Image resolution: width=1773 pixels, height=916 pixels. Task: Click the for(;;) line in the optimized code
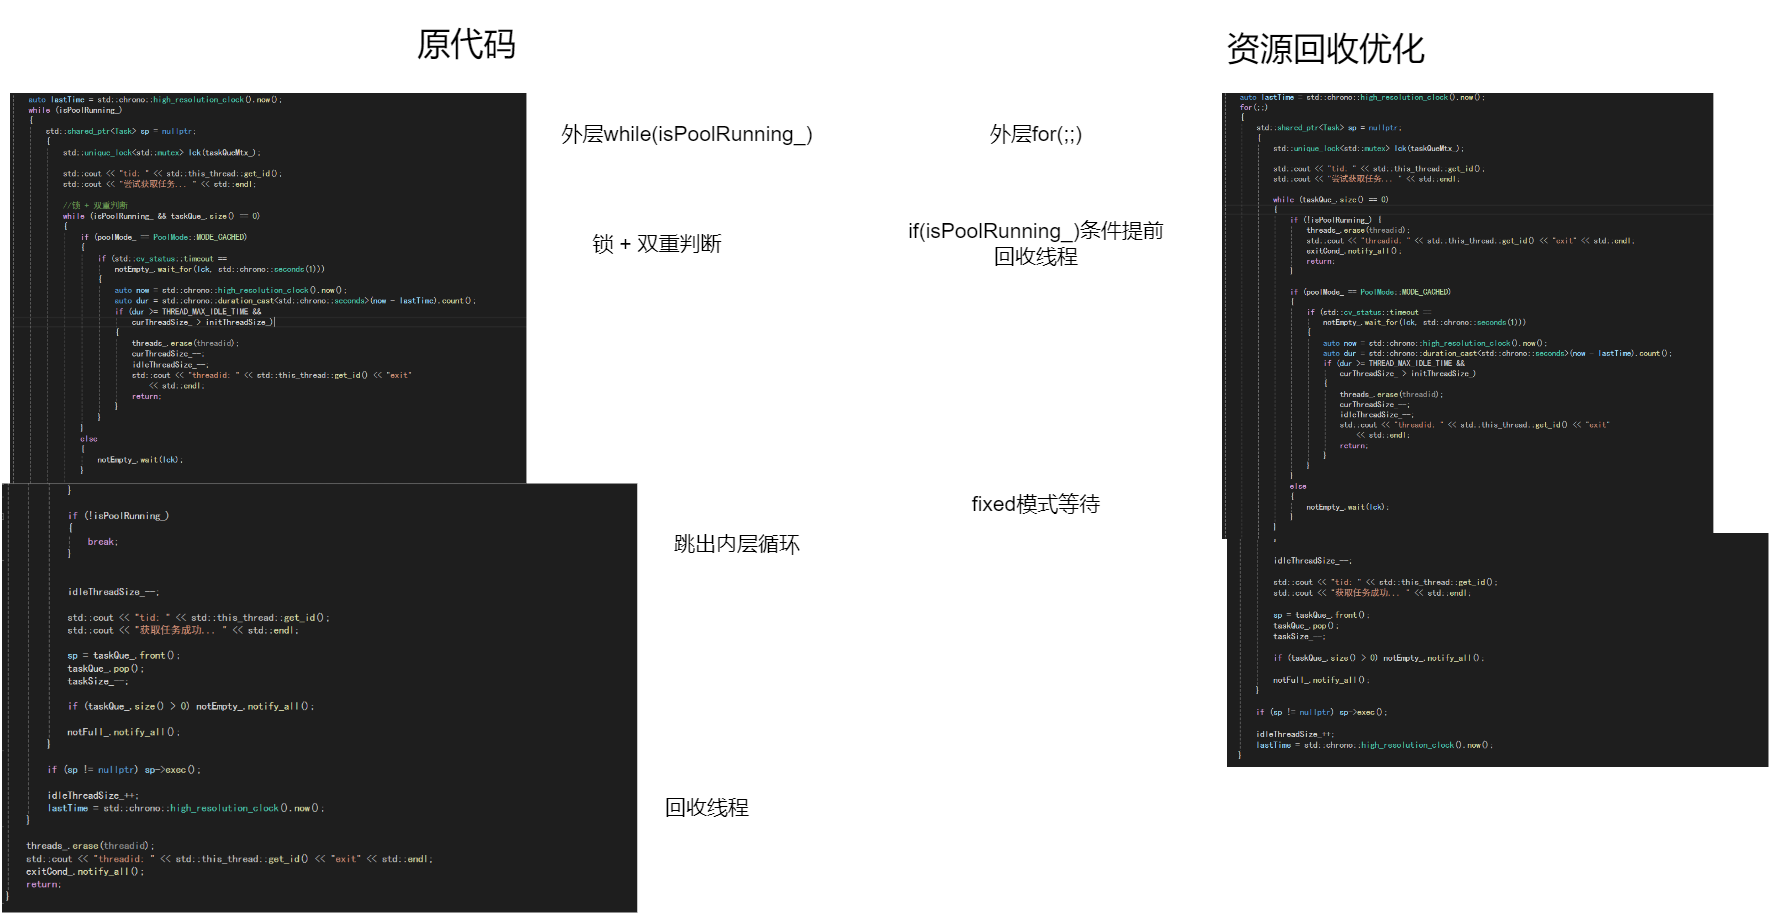tap(1253, 107)
